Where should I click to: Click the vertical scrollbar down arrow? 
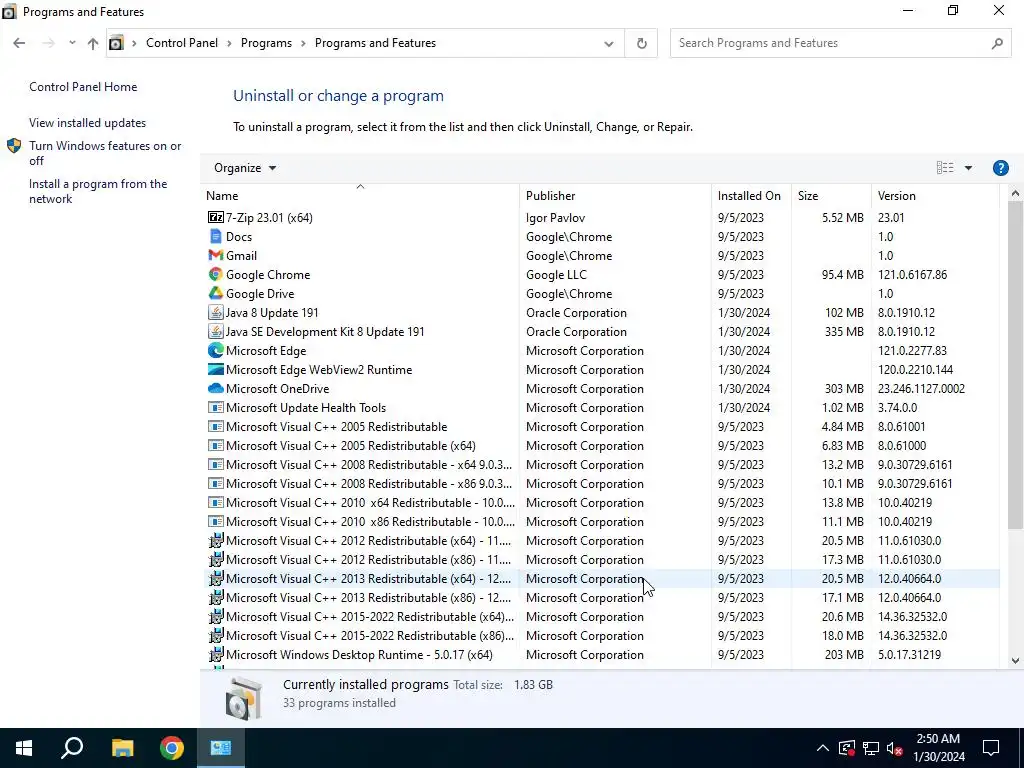(x=1015, y=660)
